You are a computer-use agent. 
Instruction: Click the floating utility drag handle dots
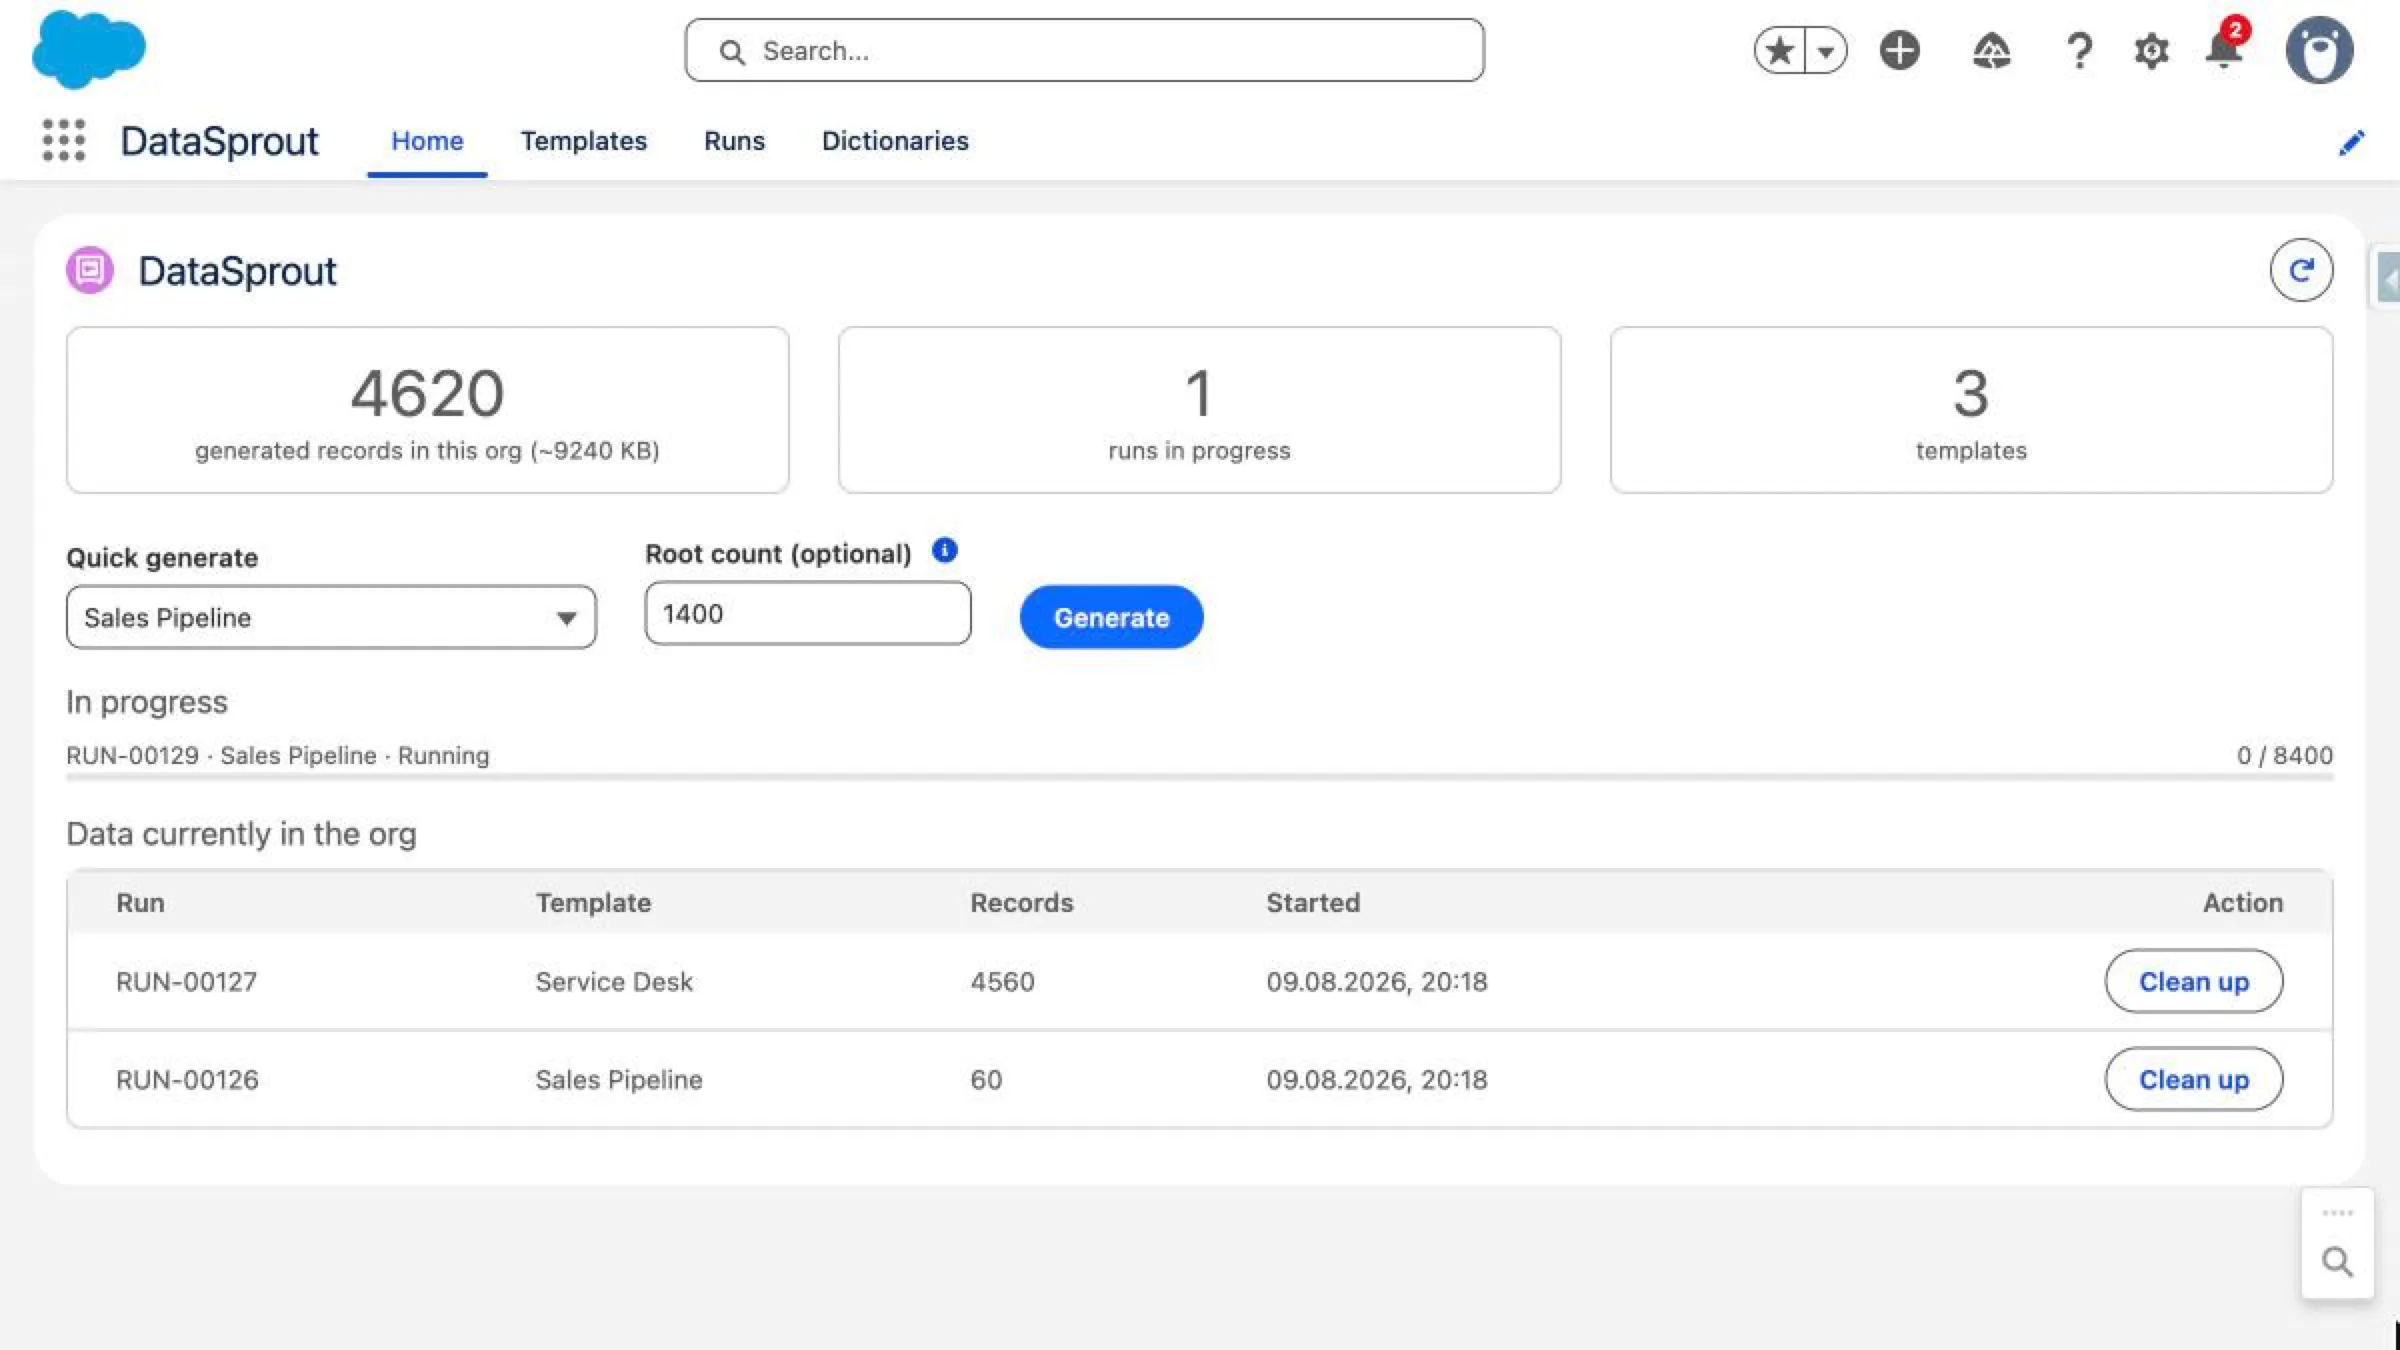[x=2337, y=1212]
